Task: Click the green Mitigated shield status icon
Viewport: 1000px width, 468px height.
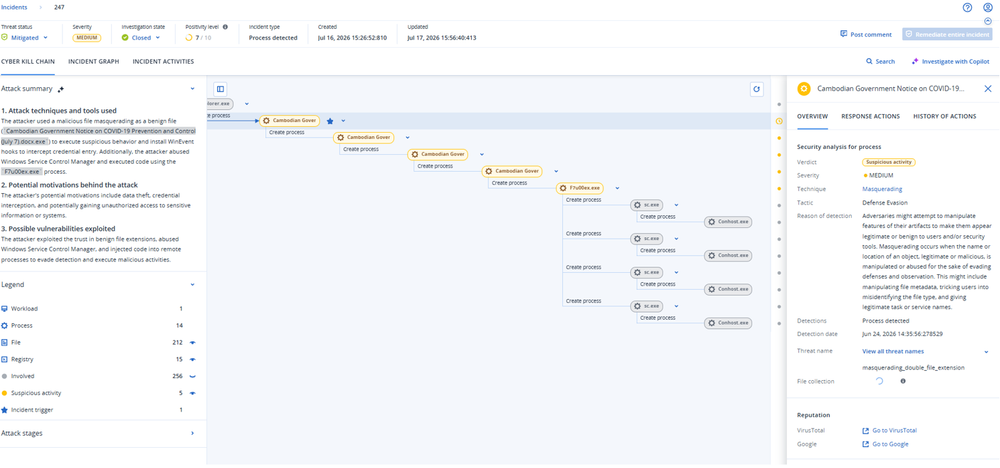Action: [x=4, y=38]
